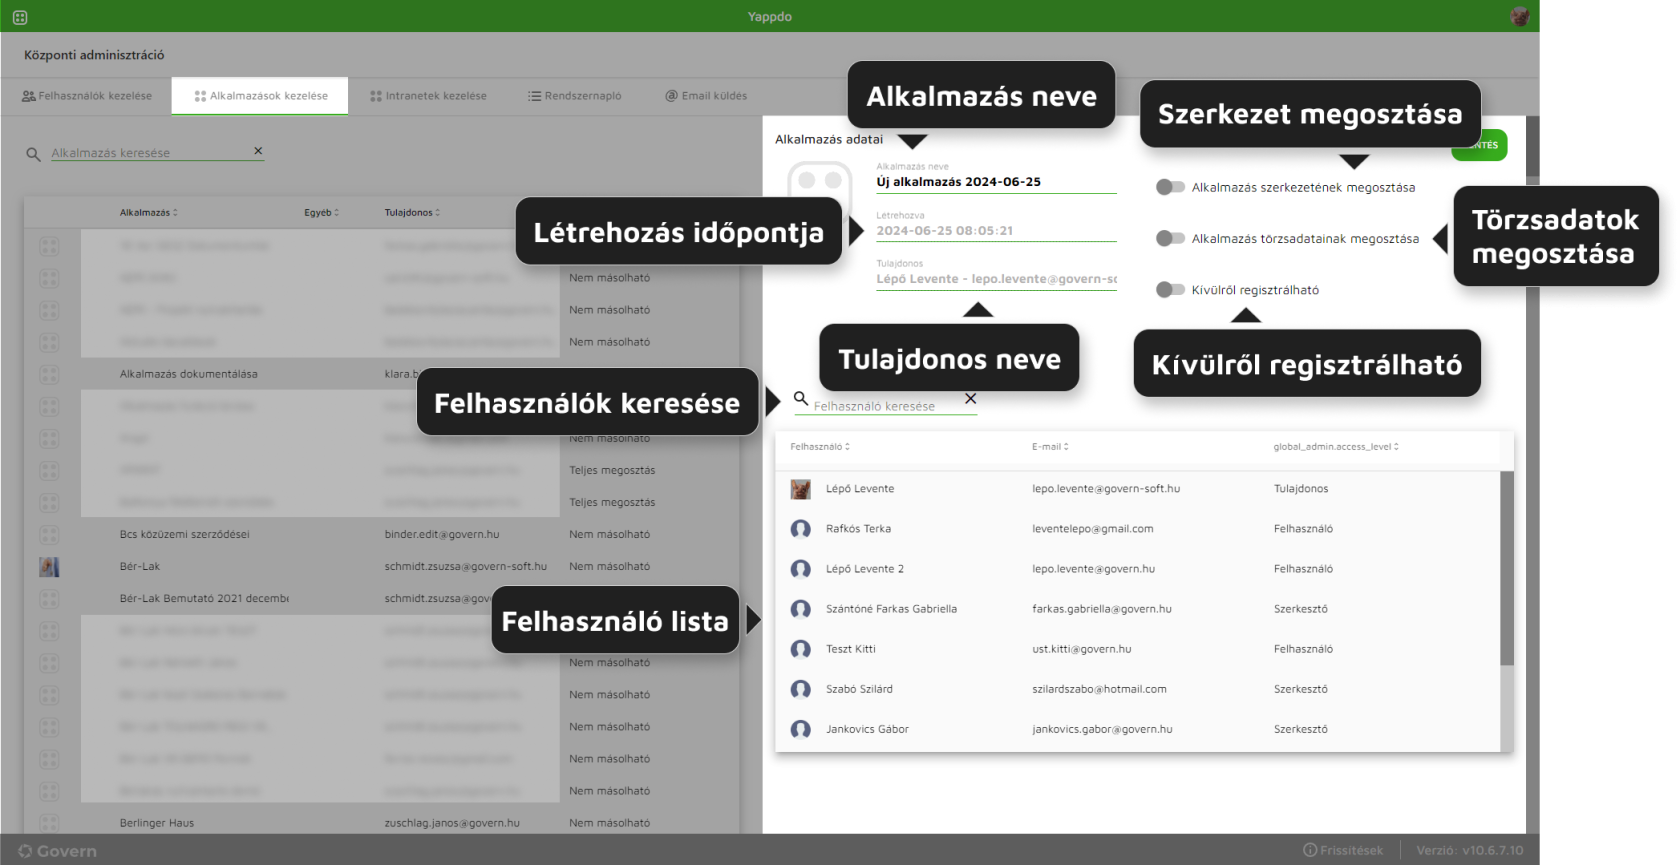Sort user list by Felhasználó column

tap(820, 447)
